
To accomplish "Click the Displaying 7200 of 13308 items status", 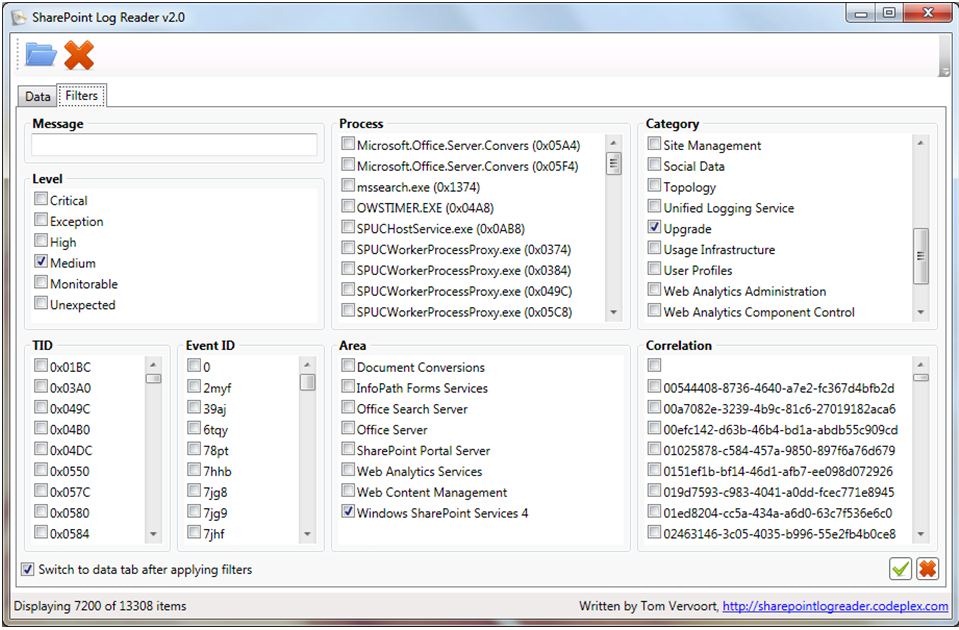I will 100,606.
